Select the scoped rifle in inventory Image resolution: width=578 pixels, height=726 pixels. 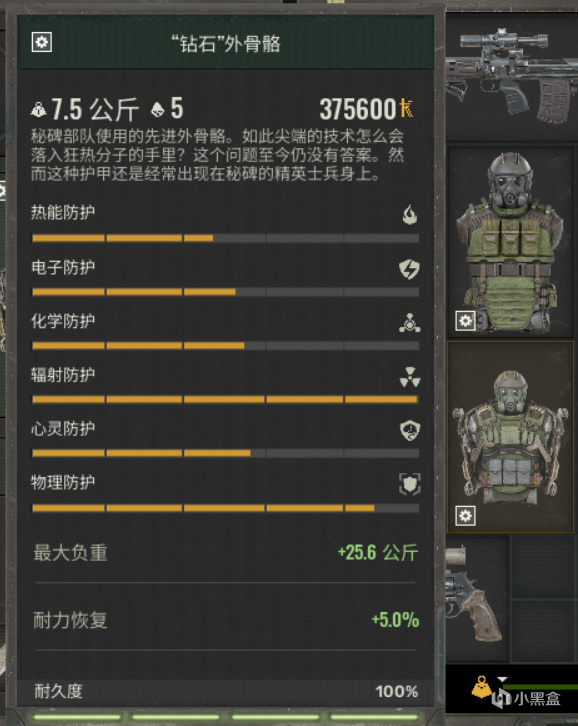pyautogui.click(x=512, y=76)
